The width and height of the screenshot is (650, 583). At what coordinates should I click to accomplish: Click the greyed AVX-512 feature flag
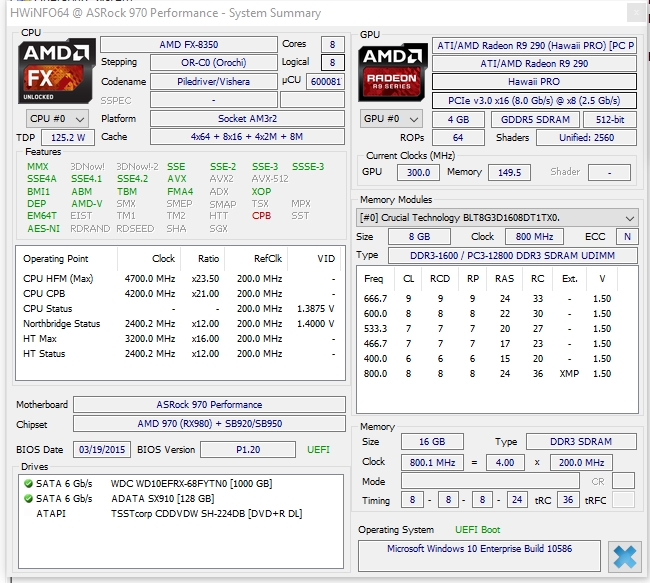[269, 179]
